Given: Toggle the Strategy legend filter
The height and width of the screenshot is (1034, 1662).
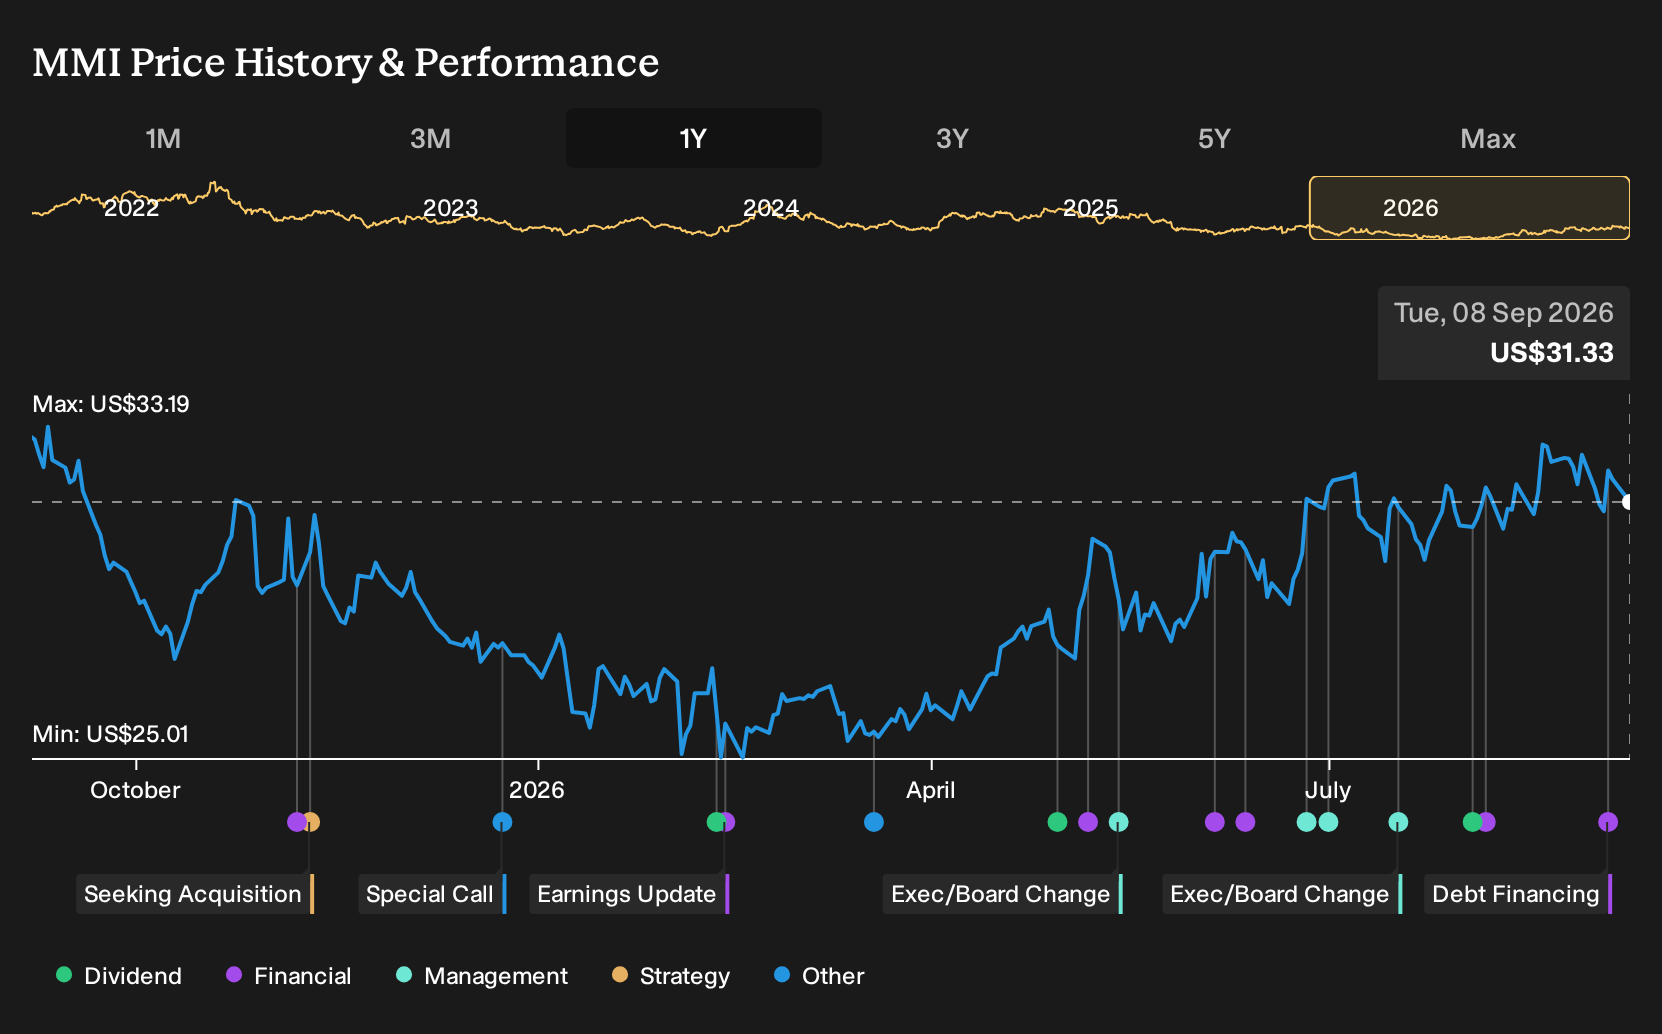Looking at the screenshot, I should [x=671, y=976].
